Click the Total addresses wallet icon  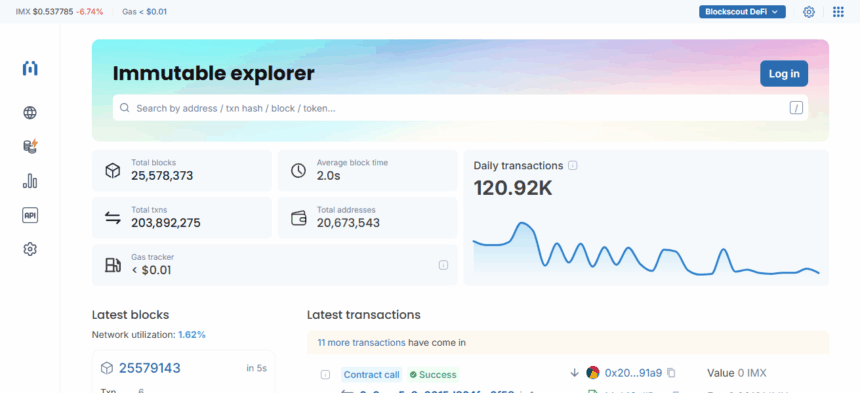coord(298,218)
